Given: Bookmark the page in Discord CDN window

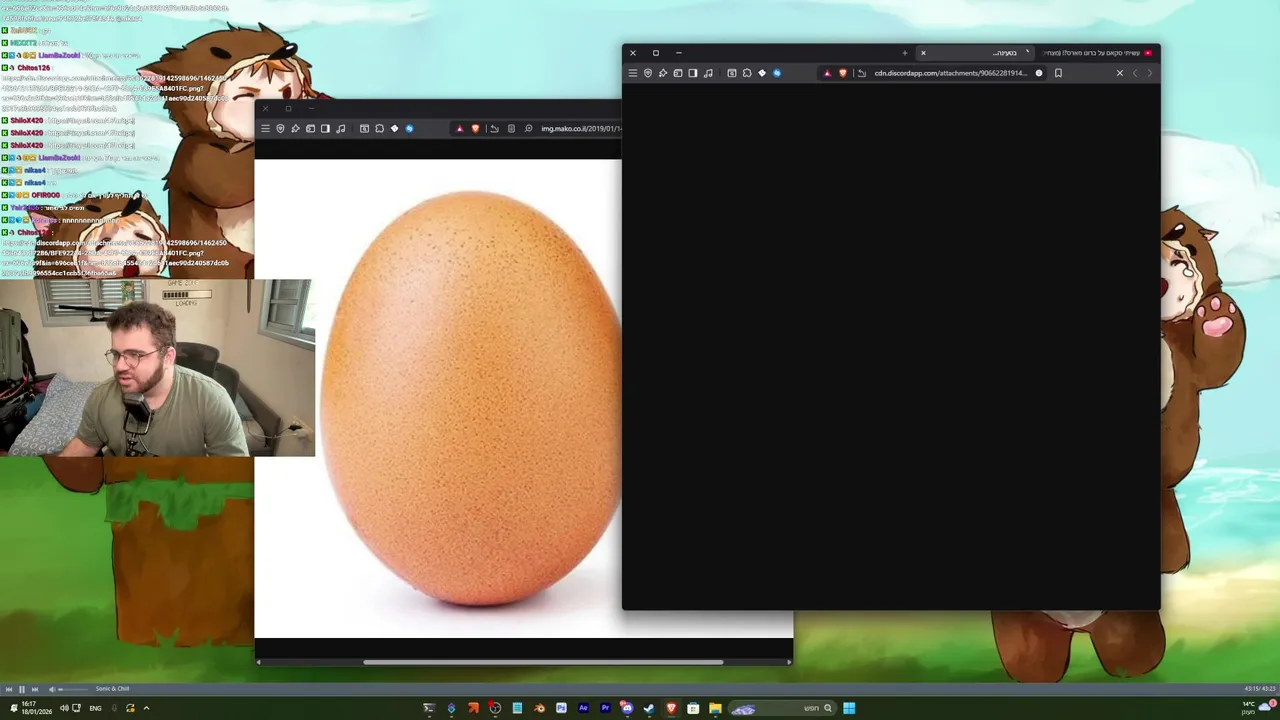Looking at the screenshot, I should coord(1058,73).
